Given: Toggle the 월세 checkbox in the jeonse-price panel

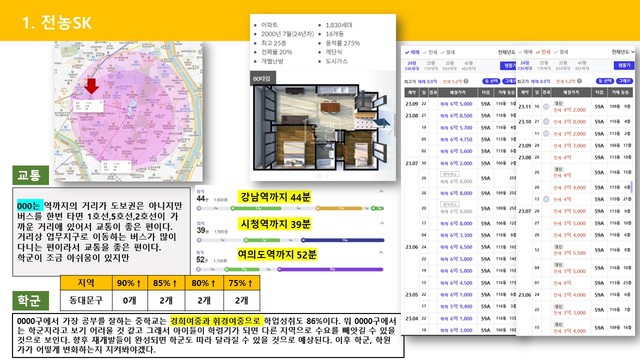Looking at the screenshot, I should (561, 52).
